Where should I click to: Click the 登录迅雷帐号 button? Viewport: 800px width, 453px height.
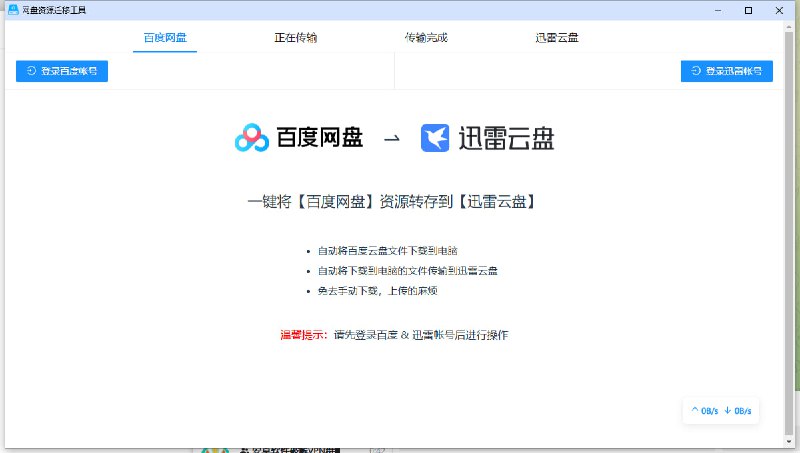click(x=727, y=71)
